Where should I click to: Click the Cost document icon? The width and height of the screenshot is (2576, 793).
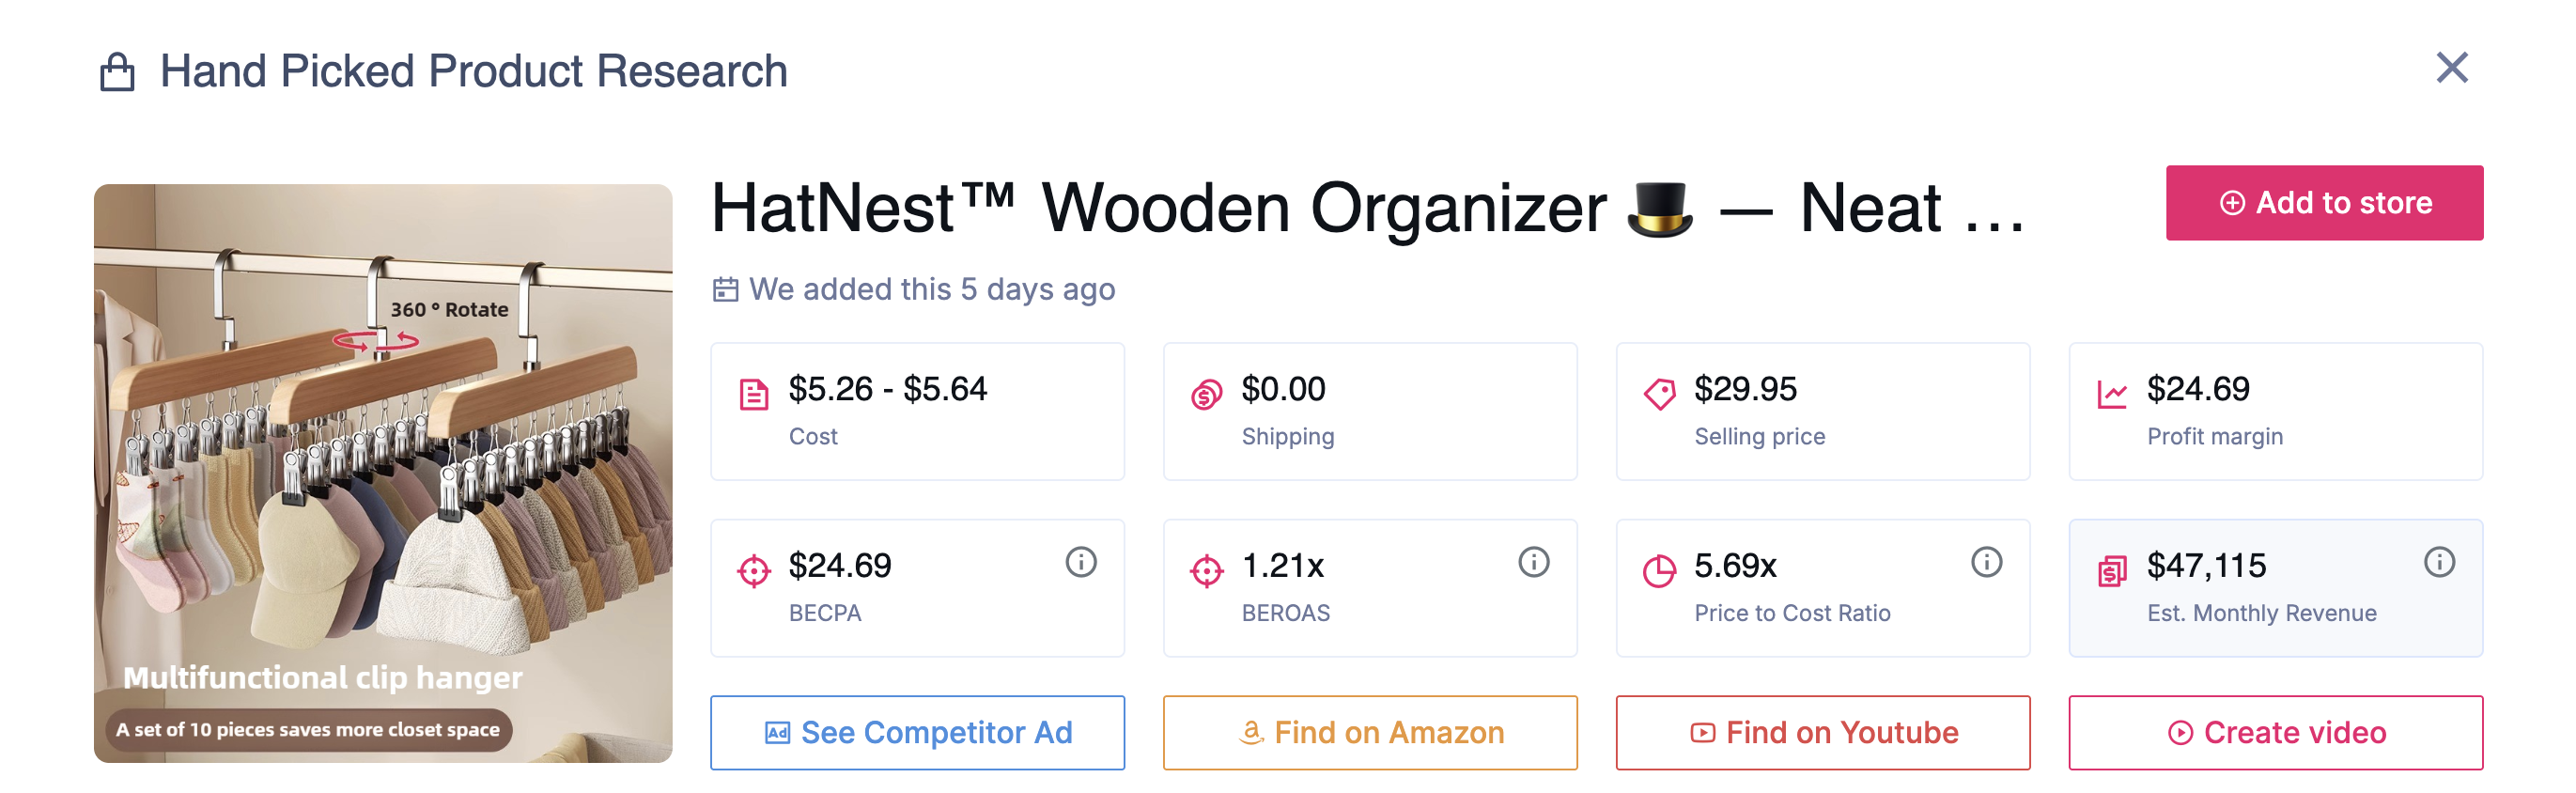(x=754, y=395)
